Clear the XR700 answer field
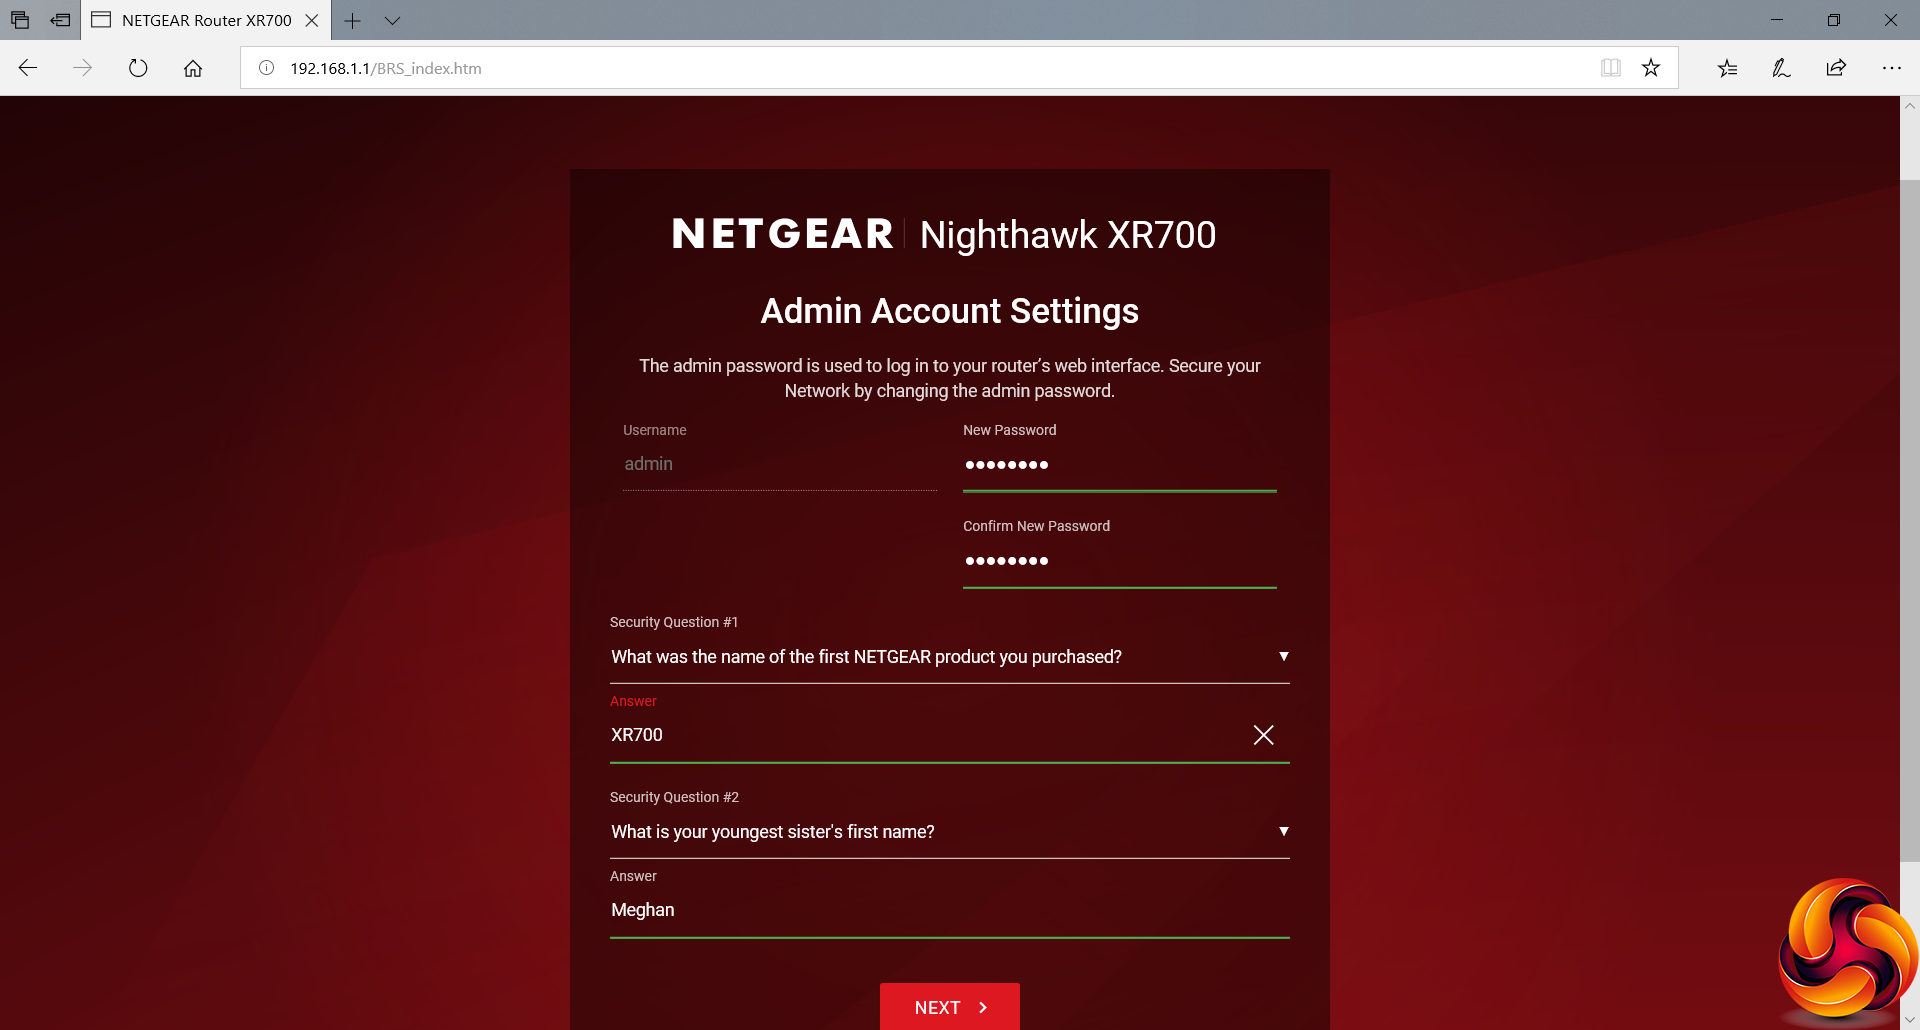The image size is (1920, 1030). click(x=1263, y=735)
